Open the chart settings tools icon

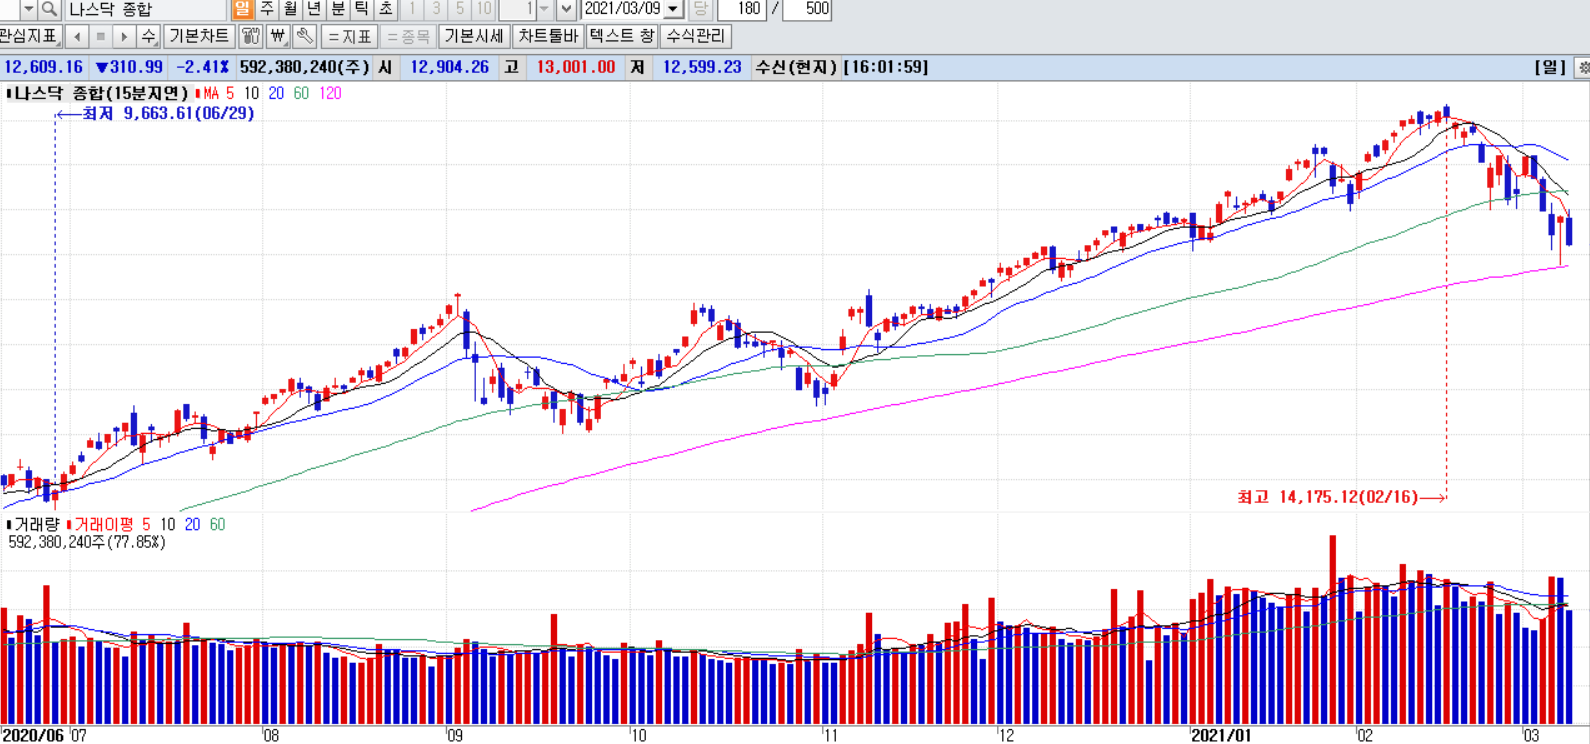(251, 36)
